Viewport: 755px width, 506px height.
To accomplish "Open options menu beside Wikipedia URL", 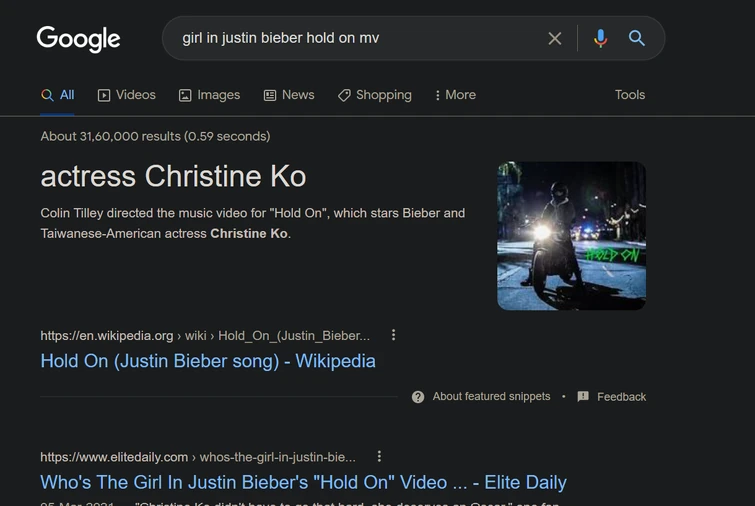I will pos(393,335).
